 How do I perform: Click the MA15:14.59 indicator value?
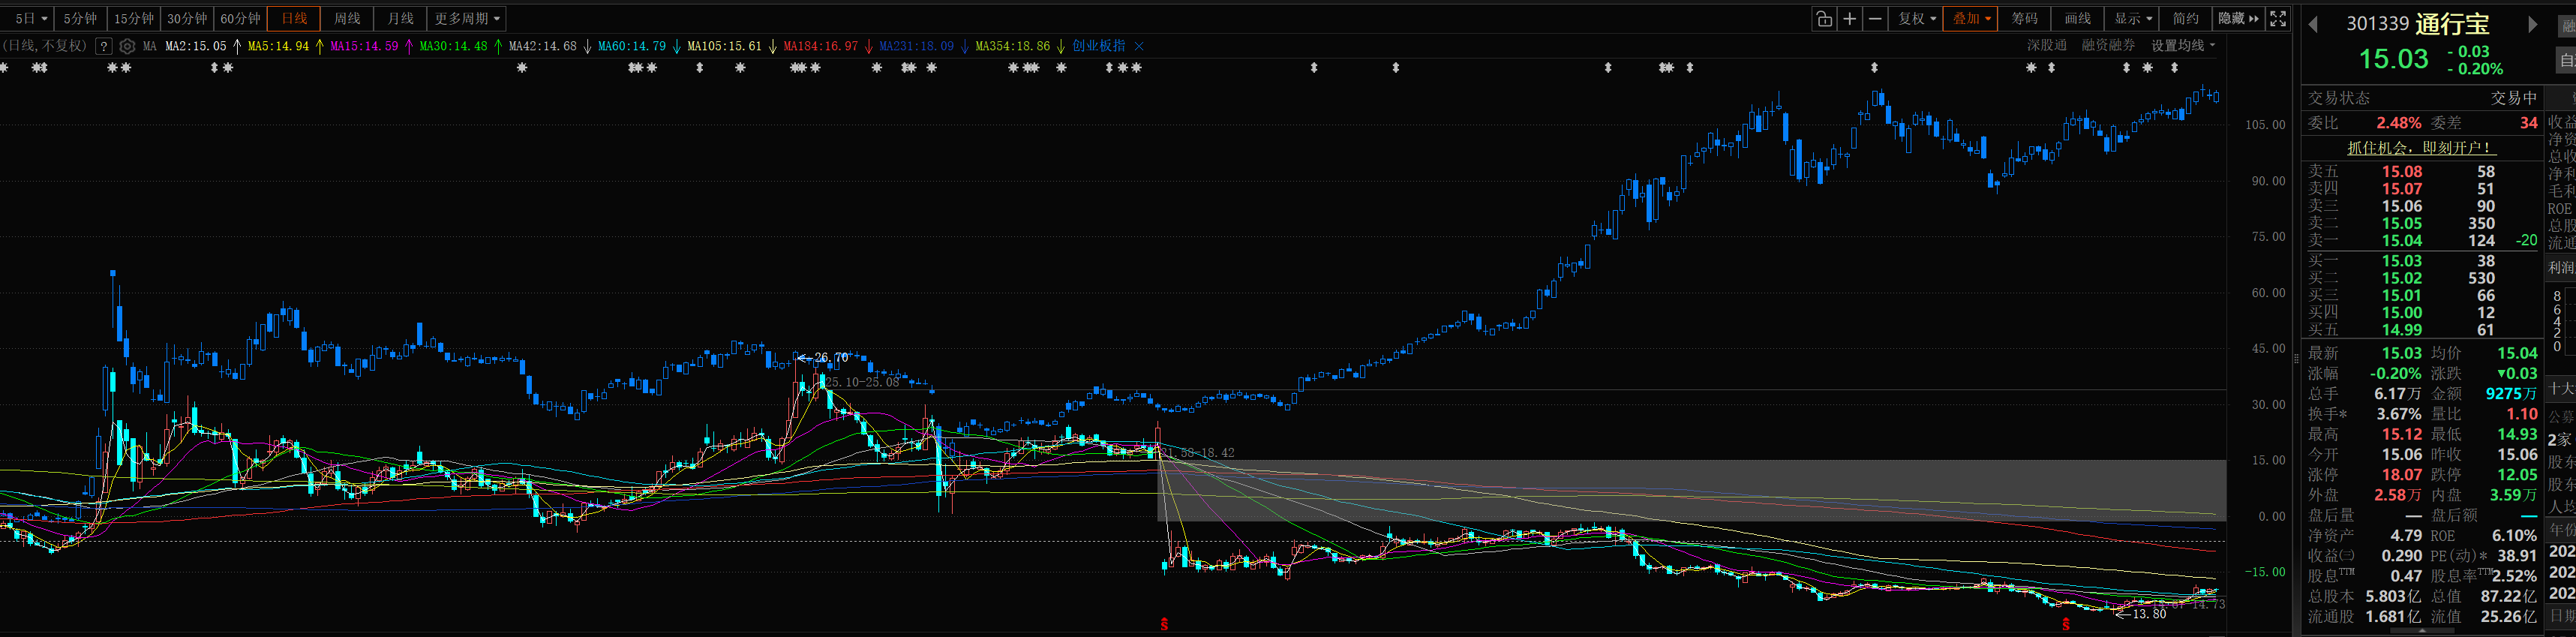(x=364, y=46)
